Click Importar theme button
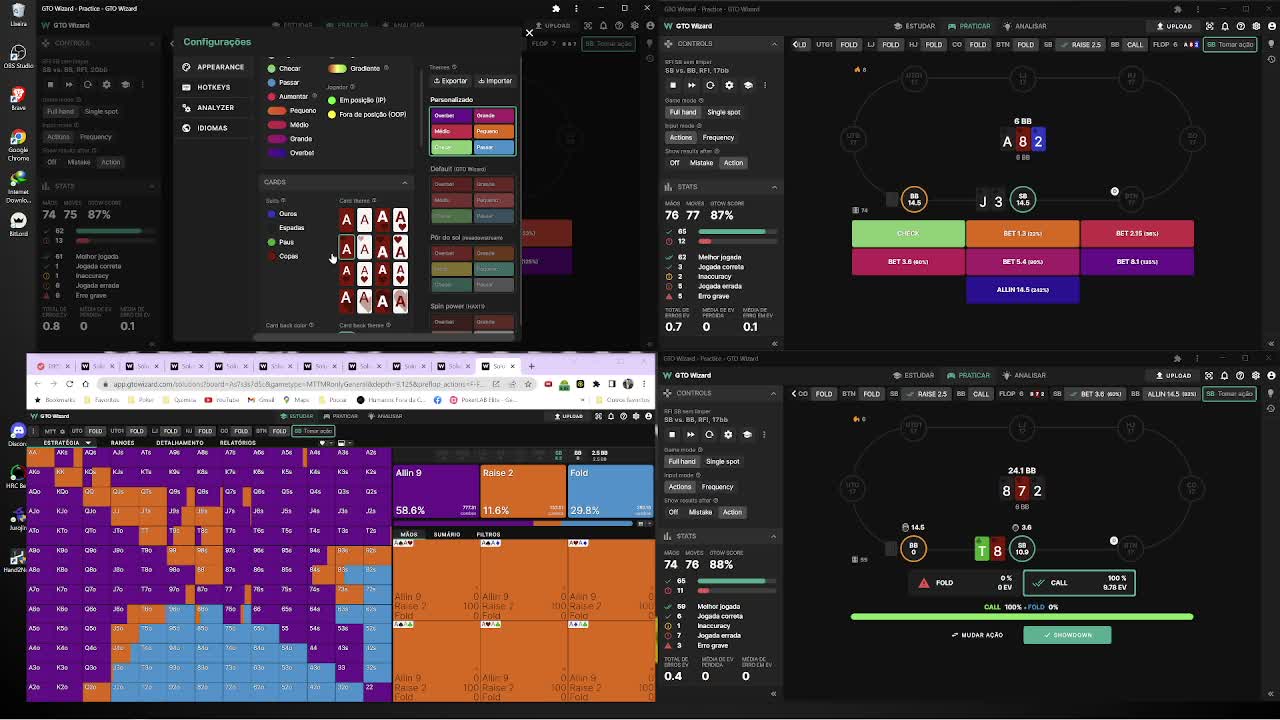 click(x=495, y=81)
